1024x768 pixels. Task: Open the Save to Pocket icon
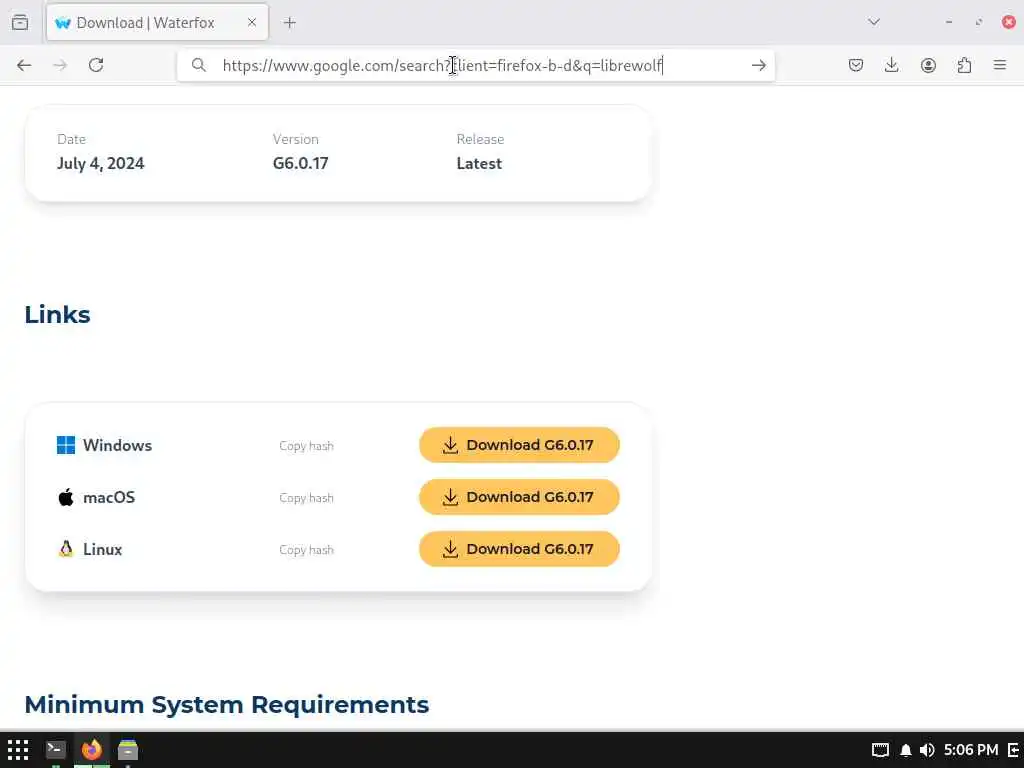coord(856,65)
